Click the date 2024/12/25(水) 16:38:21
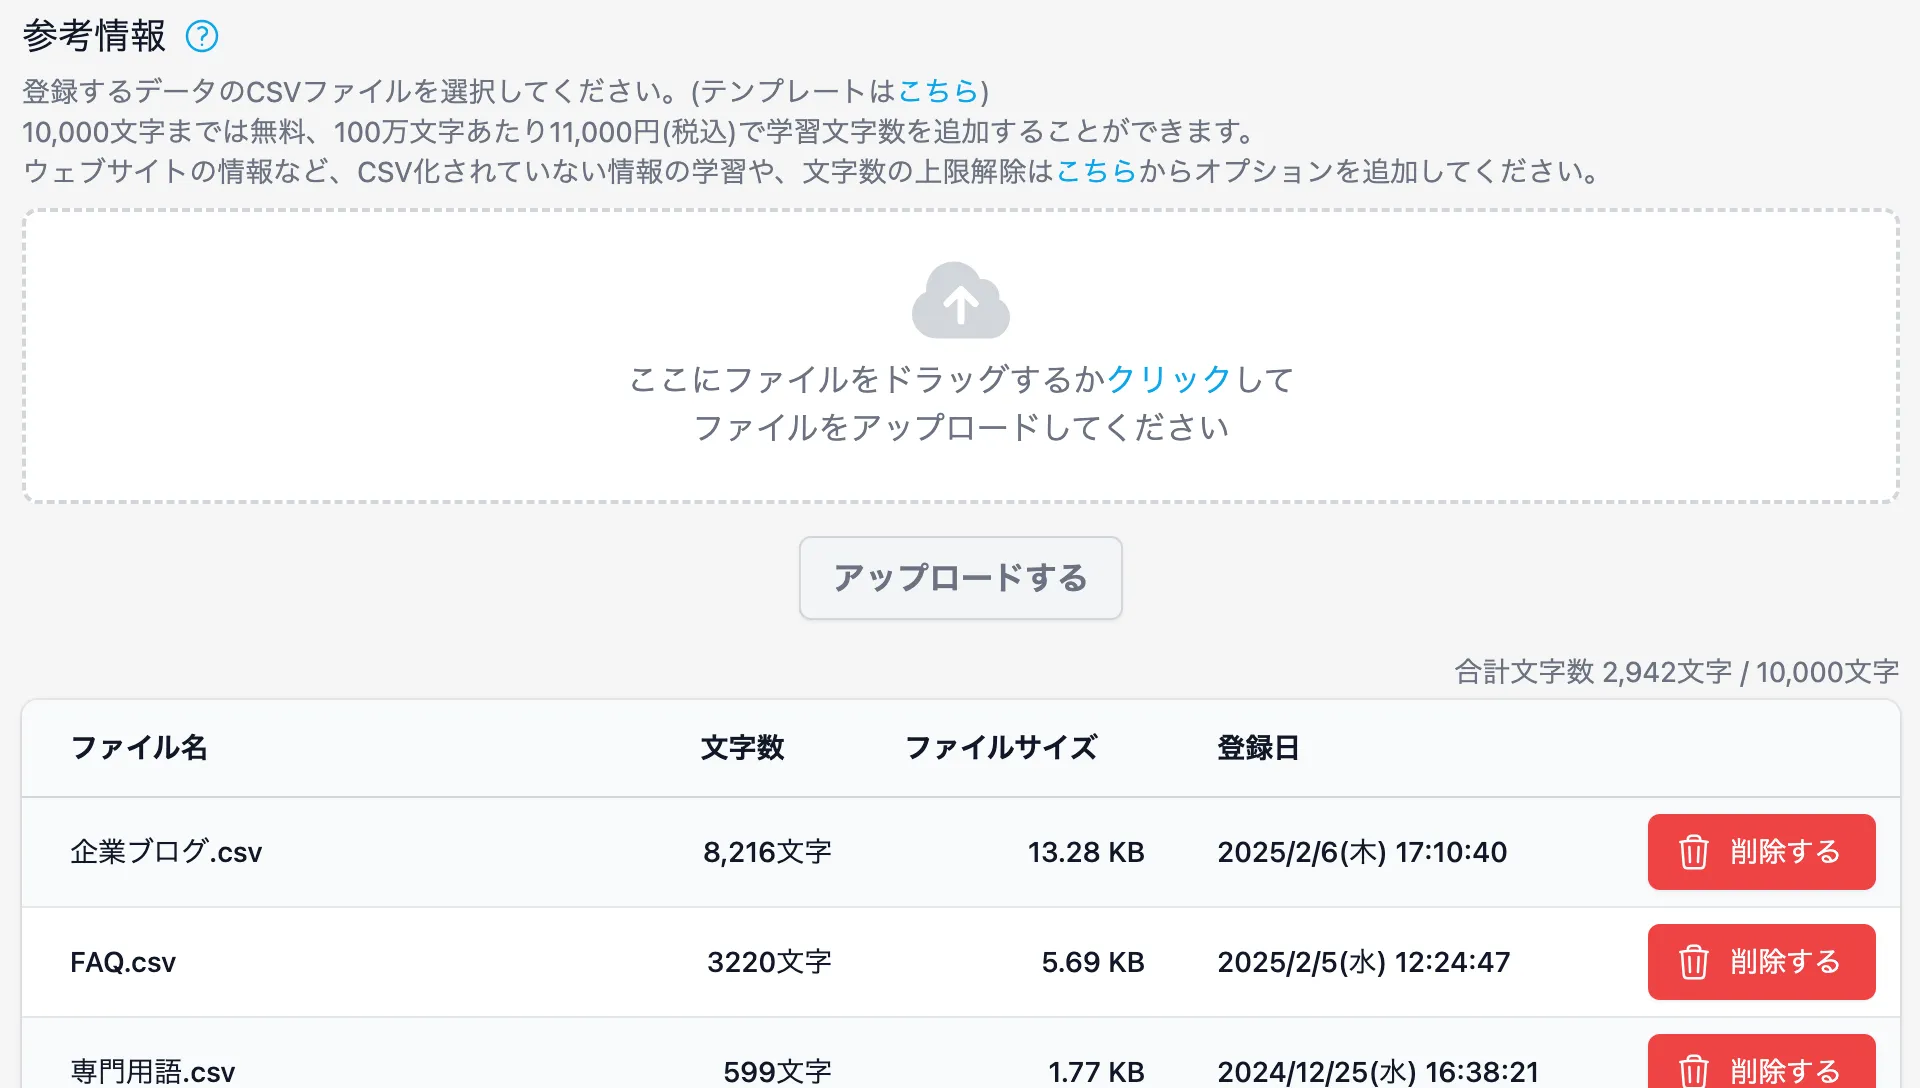Image resolution: width=1920 pixels, height=1088 pixels. (1378, 1071)
